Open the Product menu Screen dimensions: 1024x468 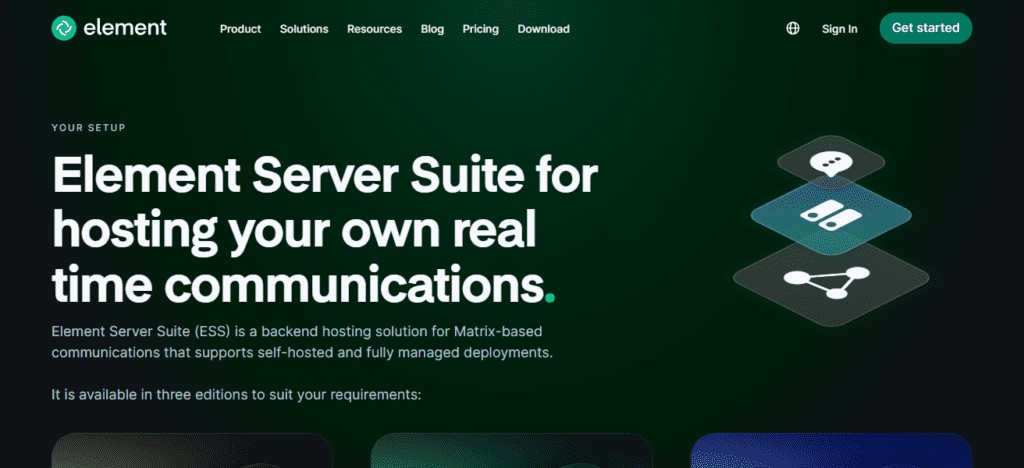[240, 29]
